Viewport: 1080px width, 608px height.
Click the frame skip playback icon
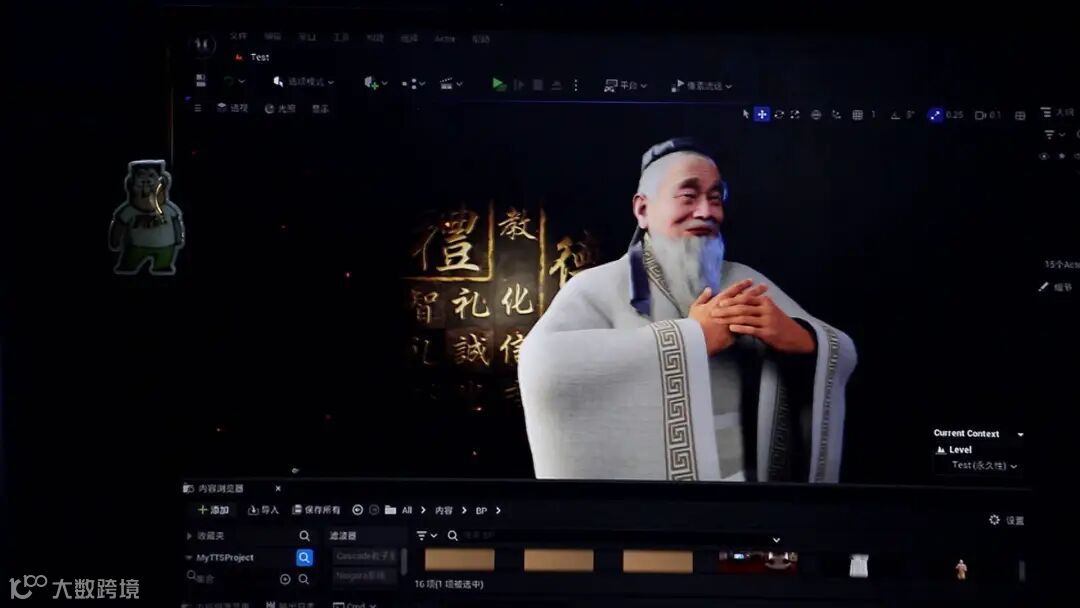coord(519,85)
